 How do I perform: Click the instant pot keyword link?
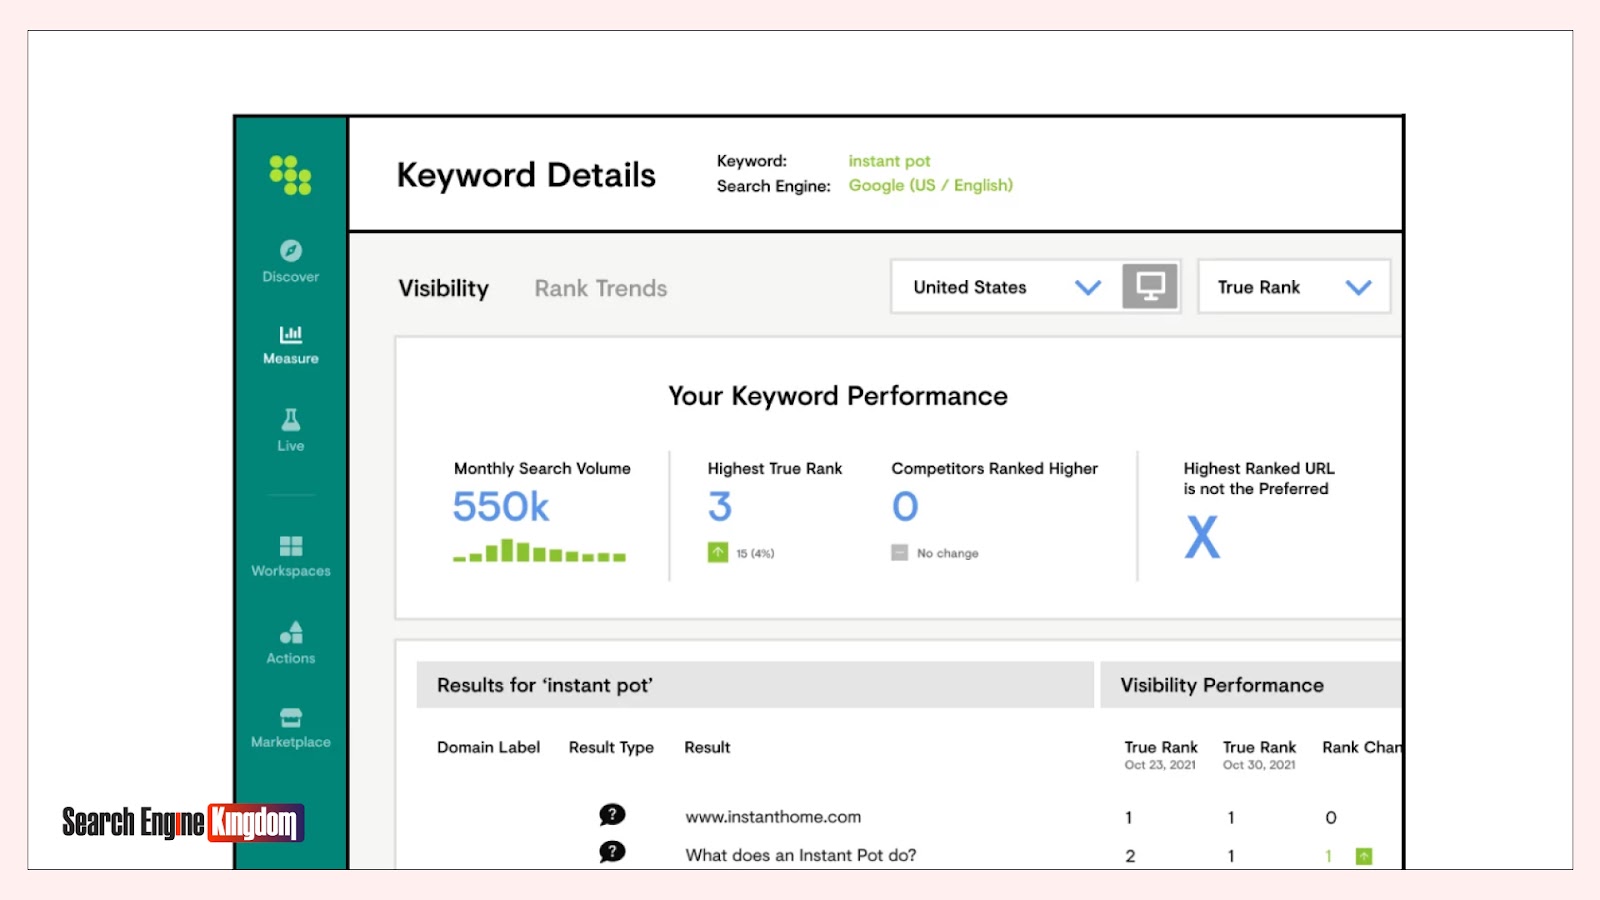[x=889, y=161]
